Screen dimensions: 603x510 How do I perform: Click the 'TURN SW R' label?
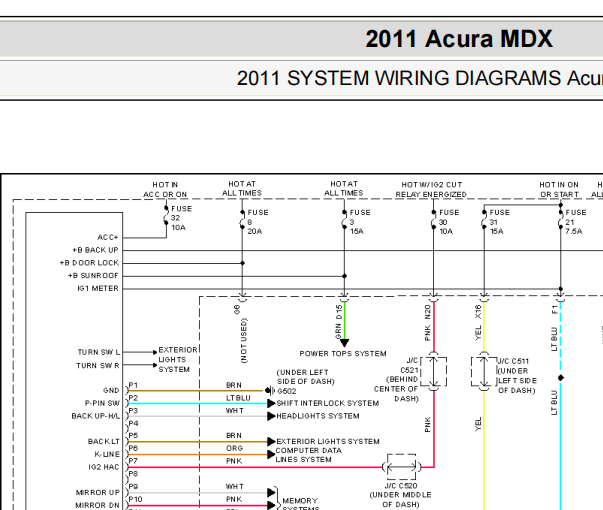[98, 365]
